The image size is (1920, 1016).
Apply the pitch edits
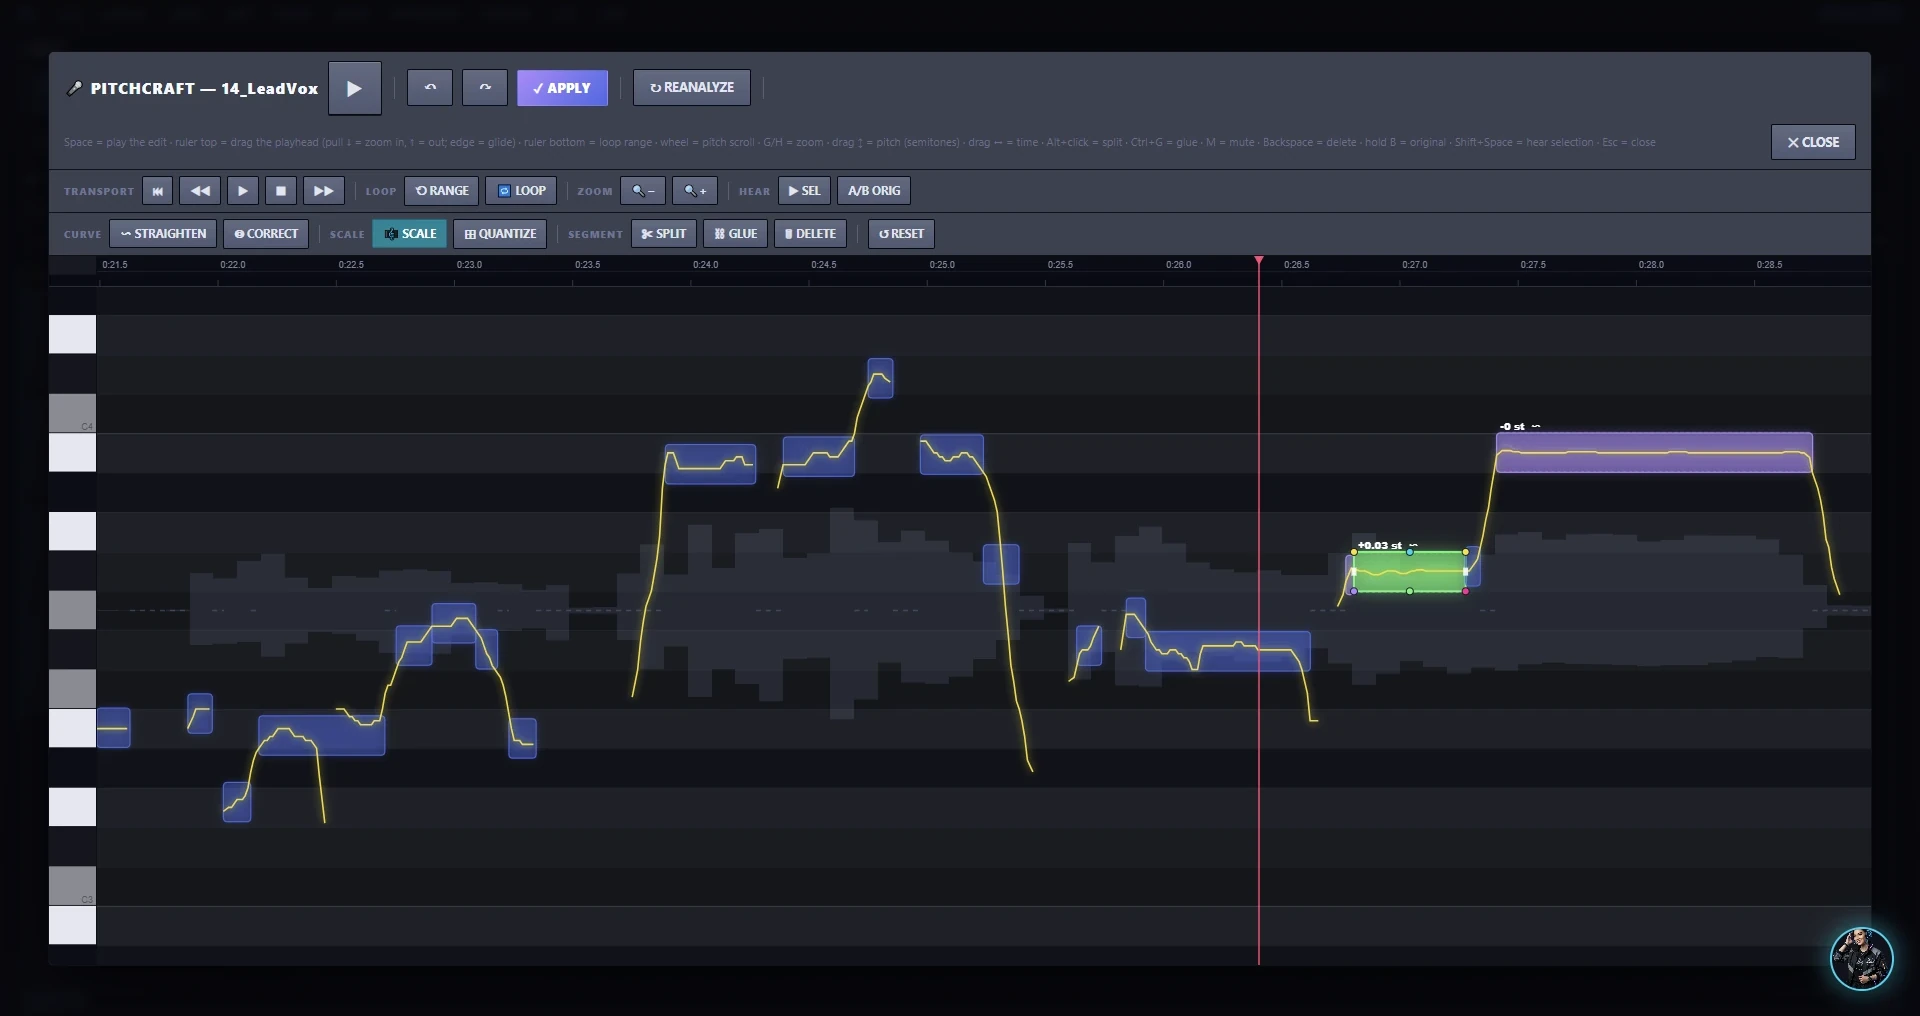click(x=562, y=88)
